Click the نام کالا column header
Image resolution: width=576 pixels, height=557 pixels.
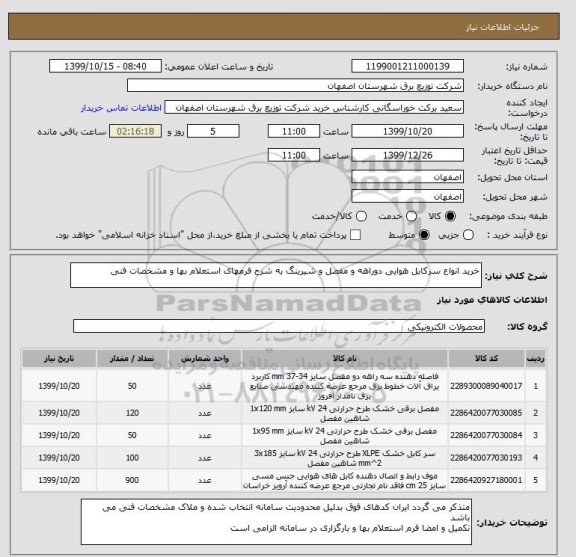pos(345,359)
